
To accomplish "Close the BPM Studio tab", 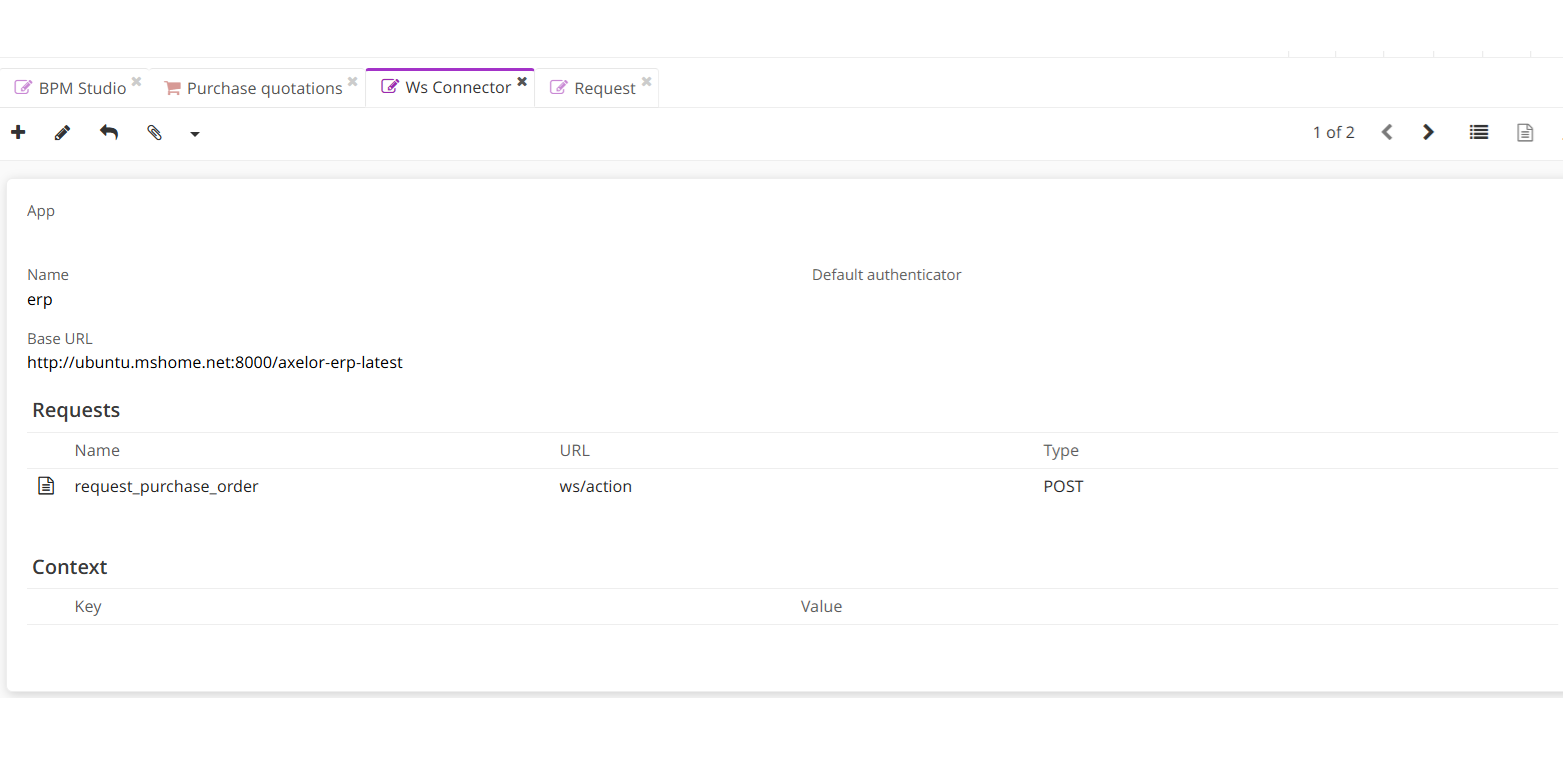I will [136, 81].
